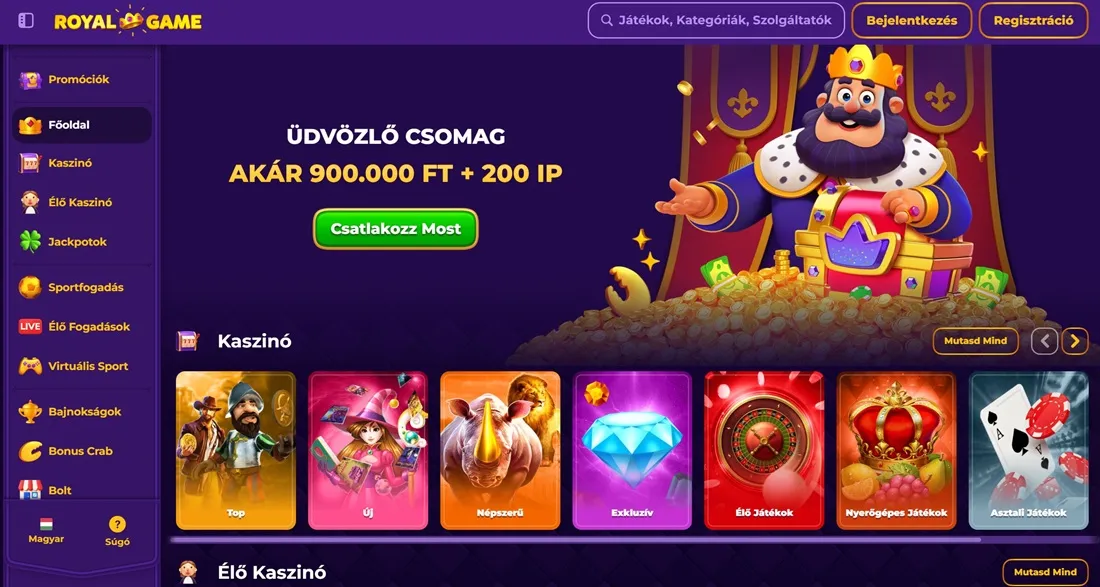This screenshot has width=1100, height=587.
Task: Select the Virtuális Sport gamepad icon
Action: 30,366
